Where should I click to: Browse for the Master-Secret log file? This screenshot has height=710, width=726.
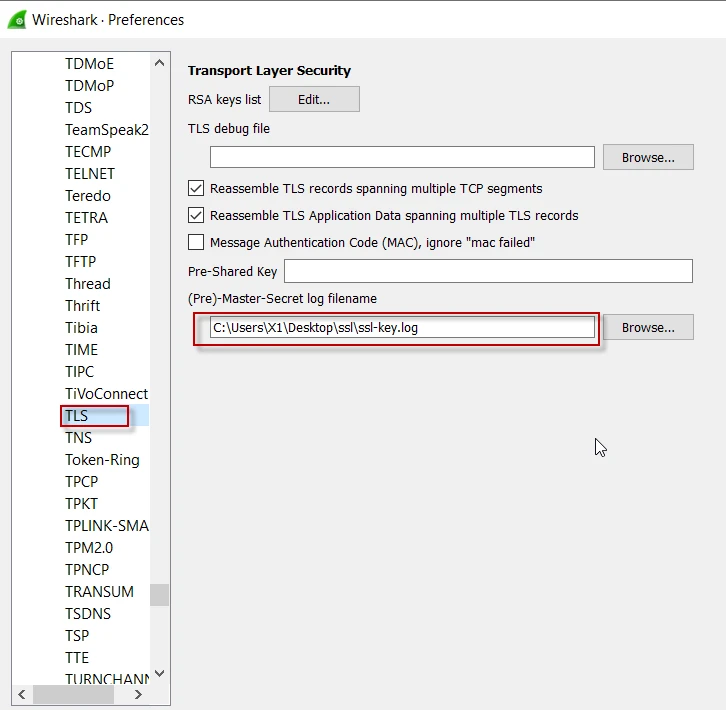click(648, 327)
